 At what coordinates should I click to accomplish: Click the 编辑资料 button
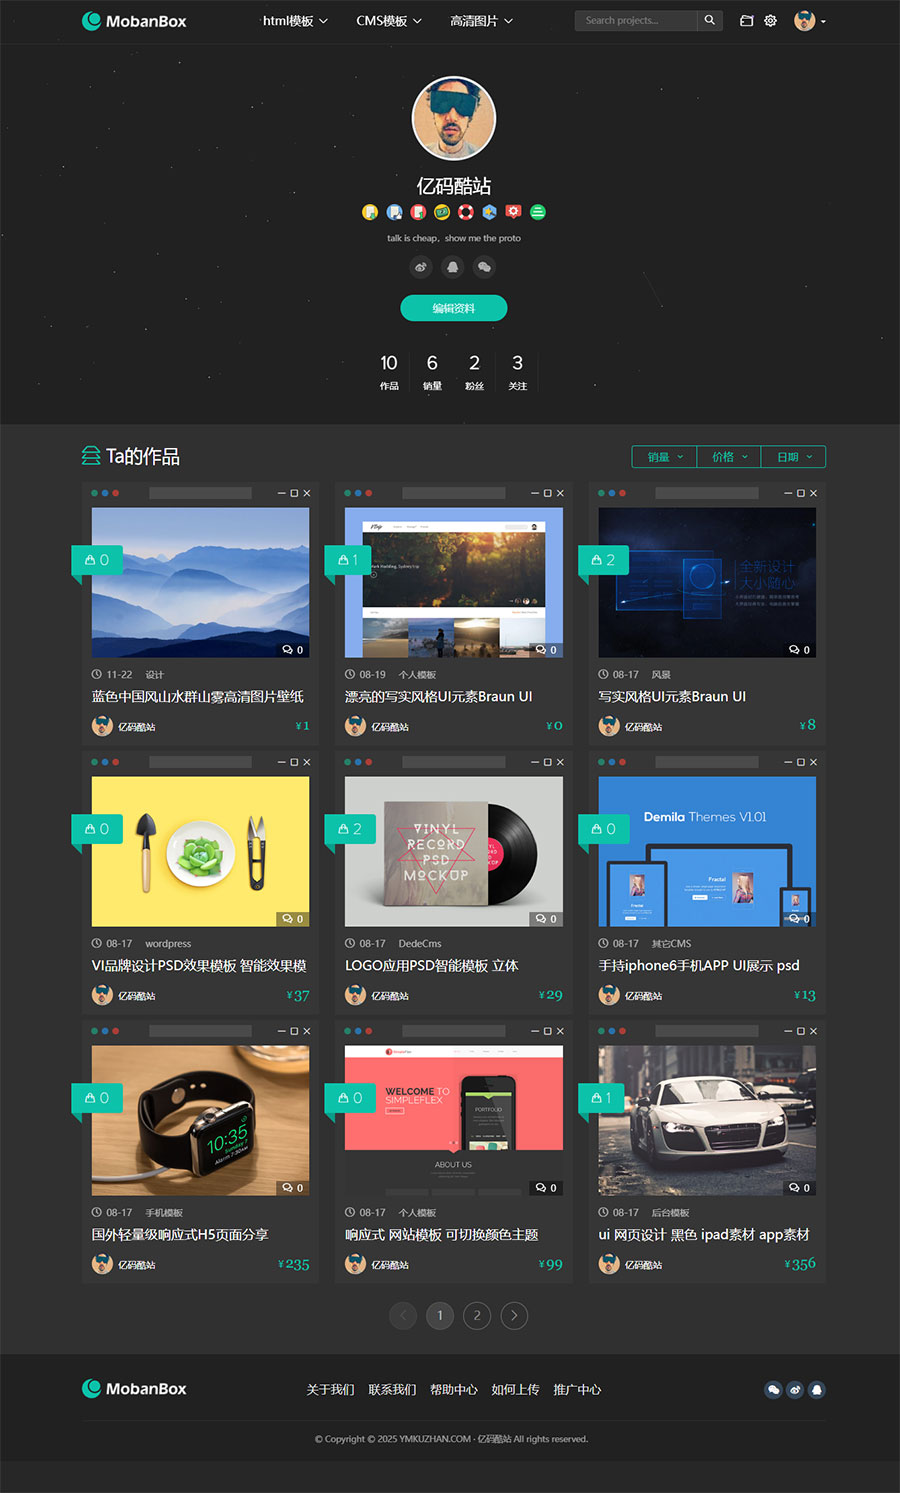(x=454, y=308)
